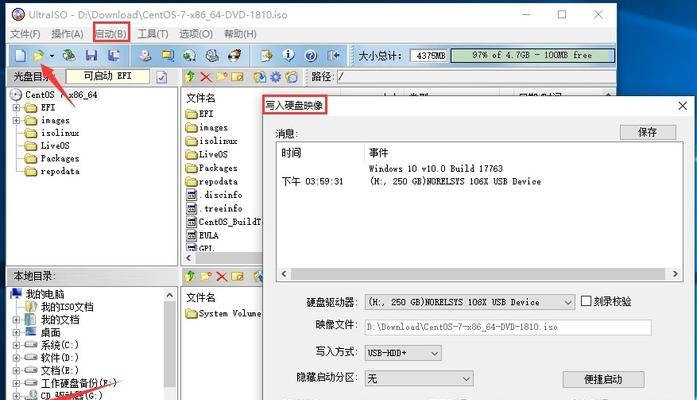Screen dimensions: 697x400
Task: Expand 桌面 in local directory tree
Action: [16, 332]
